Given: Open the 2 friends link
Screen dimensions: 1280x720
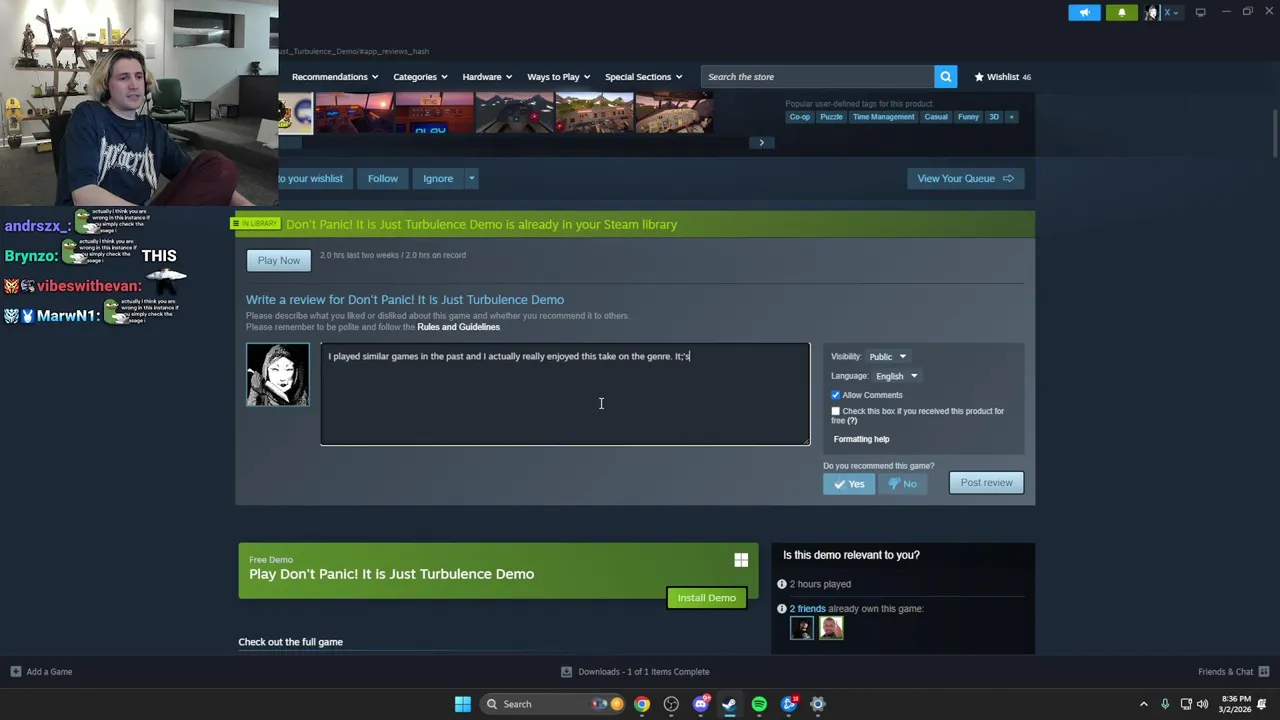Looking at the screenshot, I should [808, 609].
